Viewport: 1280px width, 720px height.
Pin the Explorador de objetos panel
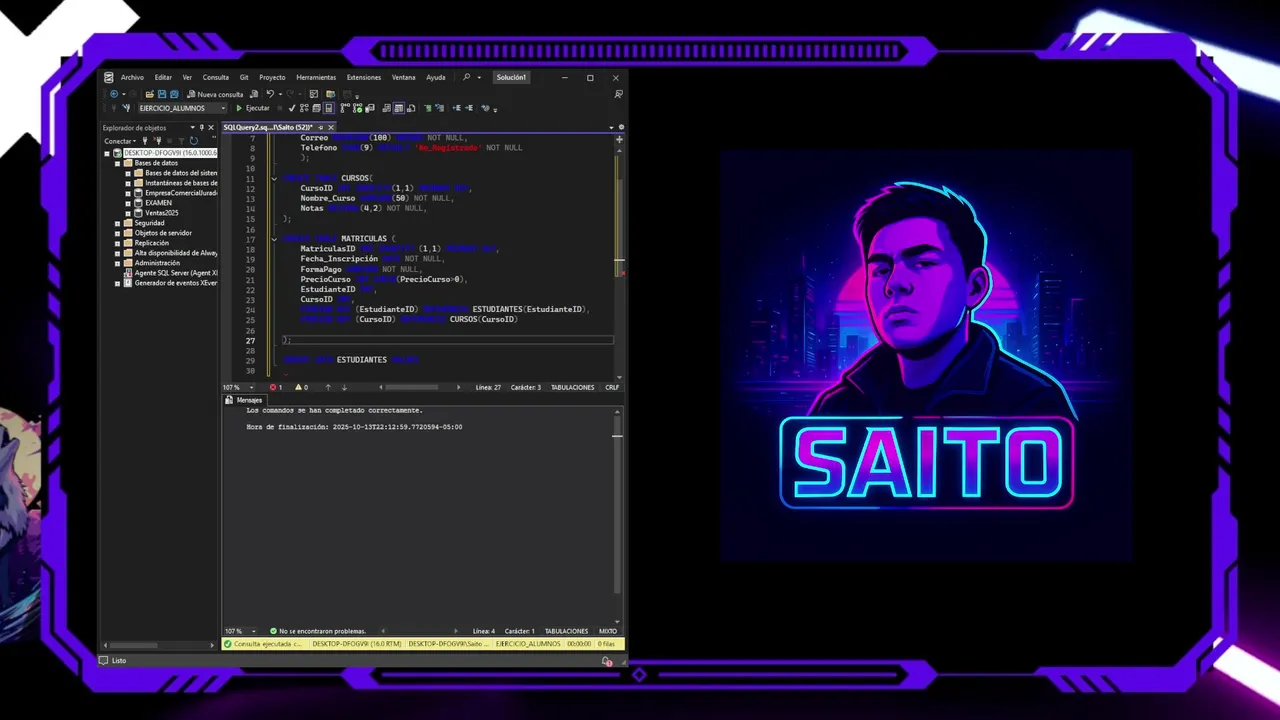click(x=201, y=128)
